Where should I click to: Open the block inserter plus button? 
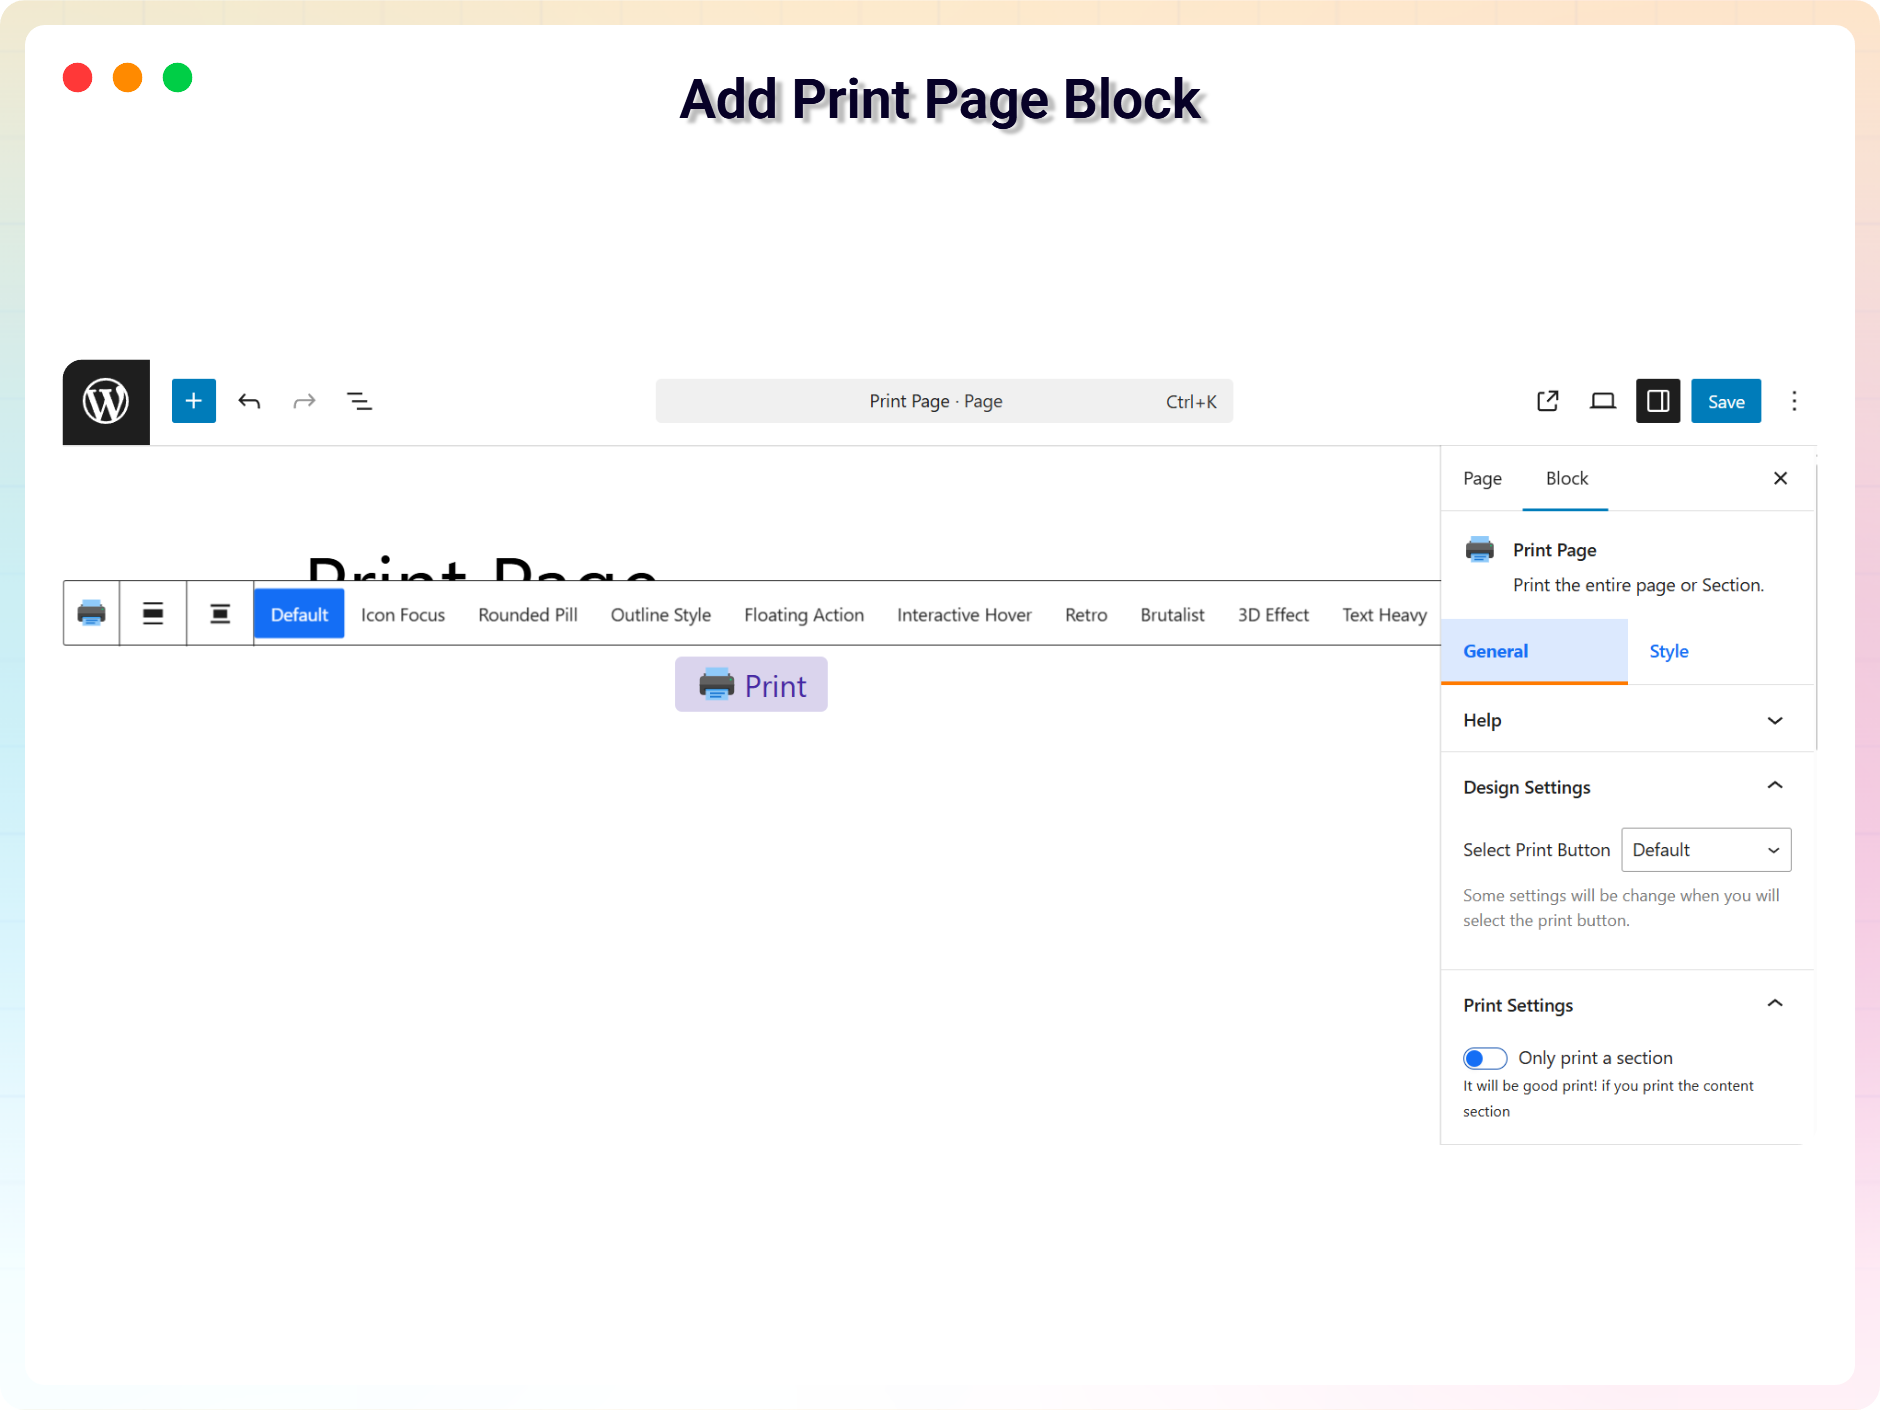click(x=194, y=401)
